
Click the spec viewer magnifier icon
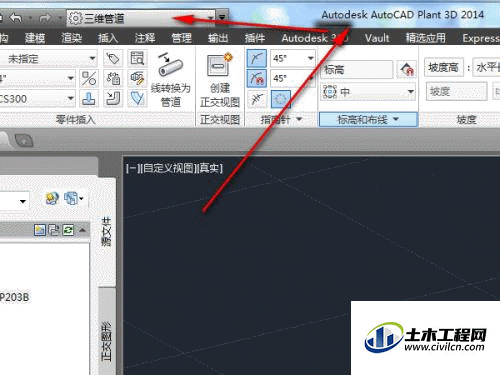point(137,59)
